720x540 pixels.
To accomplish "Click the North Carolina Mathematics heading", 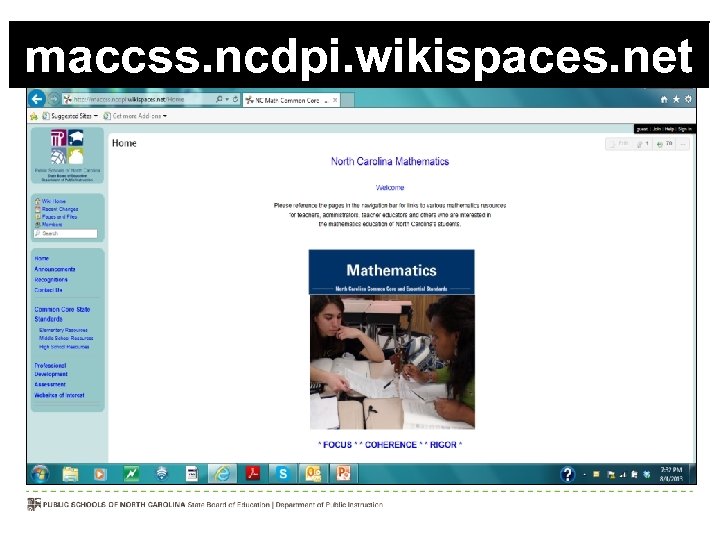I will click(x=390, y=162).
